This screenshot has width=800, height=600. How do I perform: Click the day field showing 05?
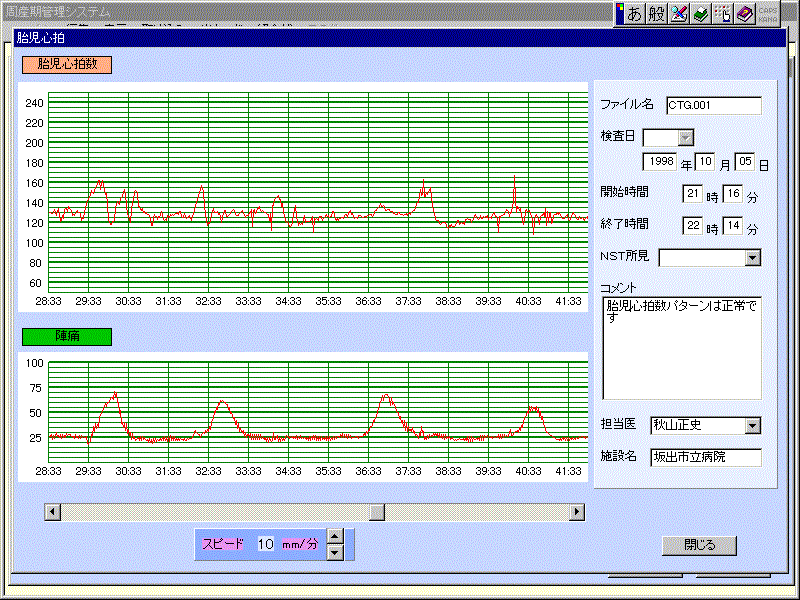pyautogui.click(x=745, y=162)
